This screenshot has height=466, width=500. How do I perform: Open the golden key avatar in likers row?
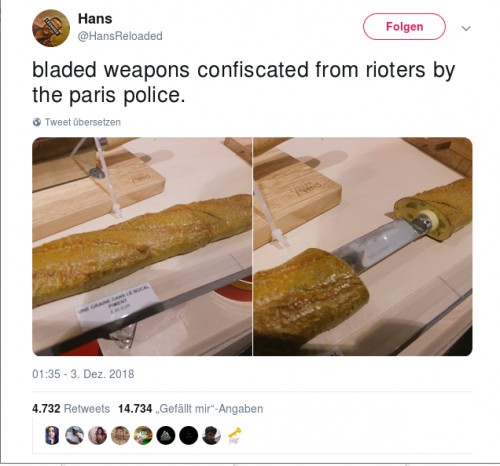tap(234, 435)
